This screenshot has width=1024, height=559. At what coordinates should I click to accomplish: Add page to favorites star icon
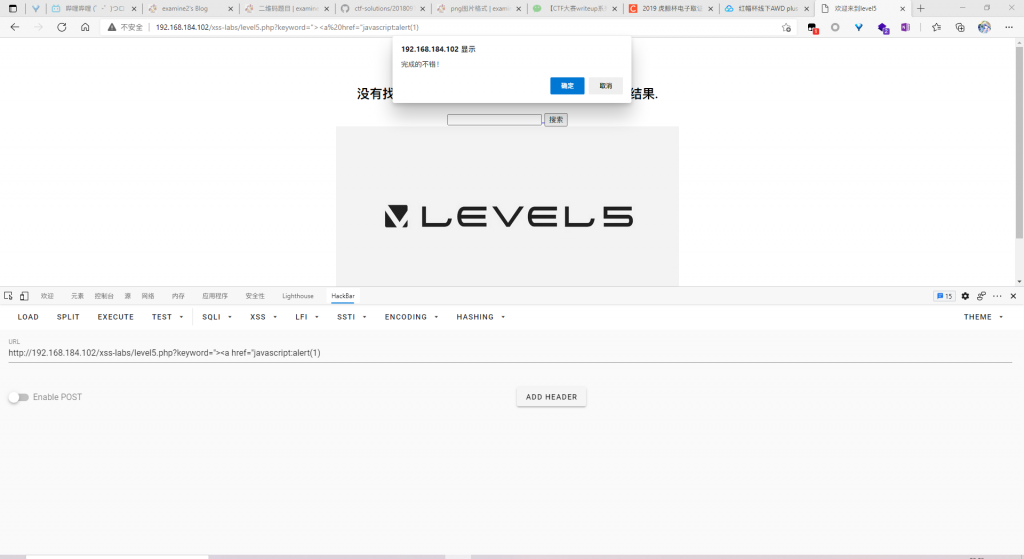[x=786, y=27]
